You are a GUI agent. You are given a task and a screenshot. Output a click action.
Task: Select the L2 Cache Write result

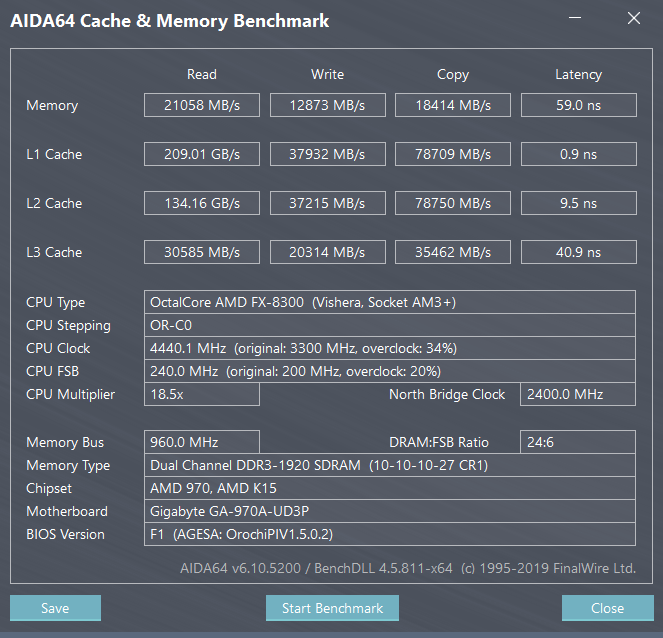point(327,203)
